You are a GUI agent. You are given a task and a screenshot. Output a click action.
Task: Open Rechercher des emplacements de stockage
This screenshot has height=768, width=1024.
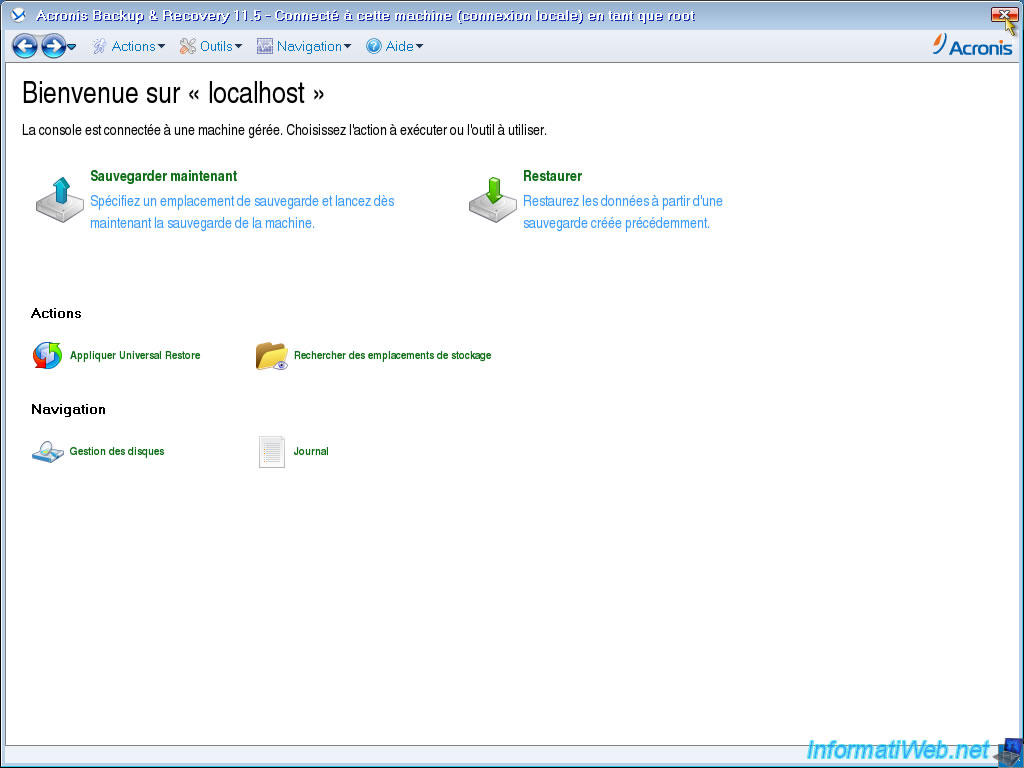tap(392, 355)
